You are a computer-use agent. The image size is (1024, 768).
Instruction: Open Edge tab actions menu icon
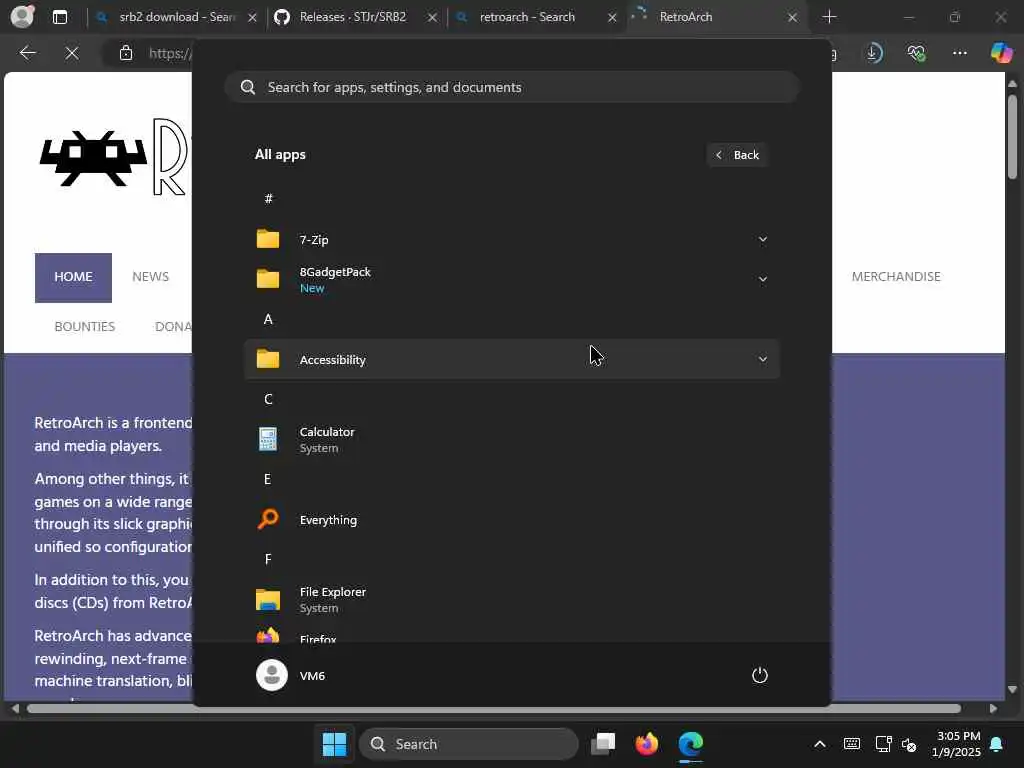click(x=59, y=17)
